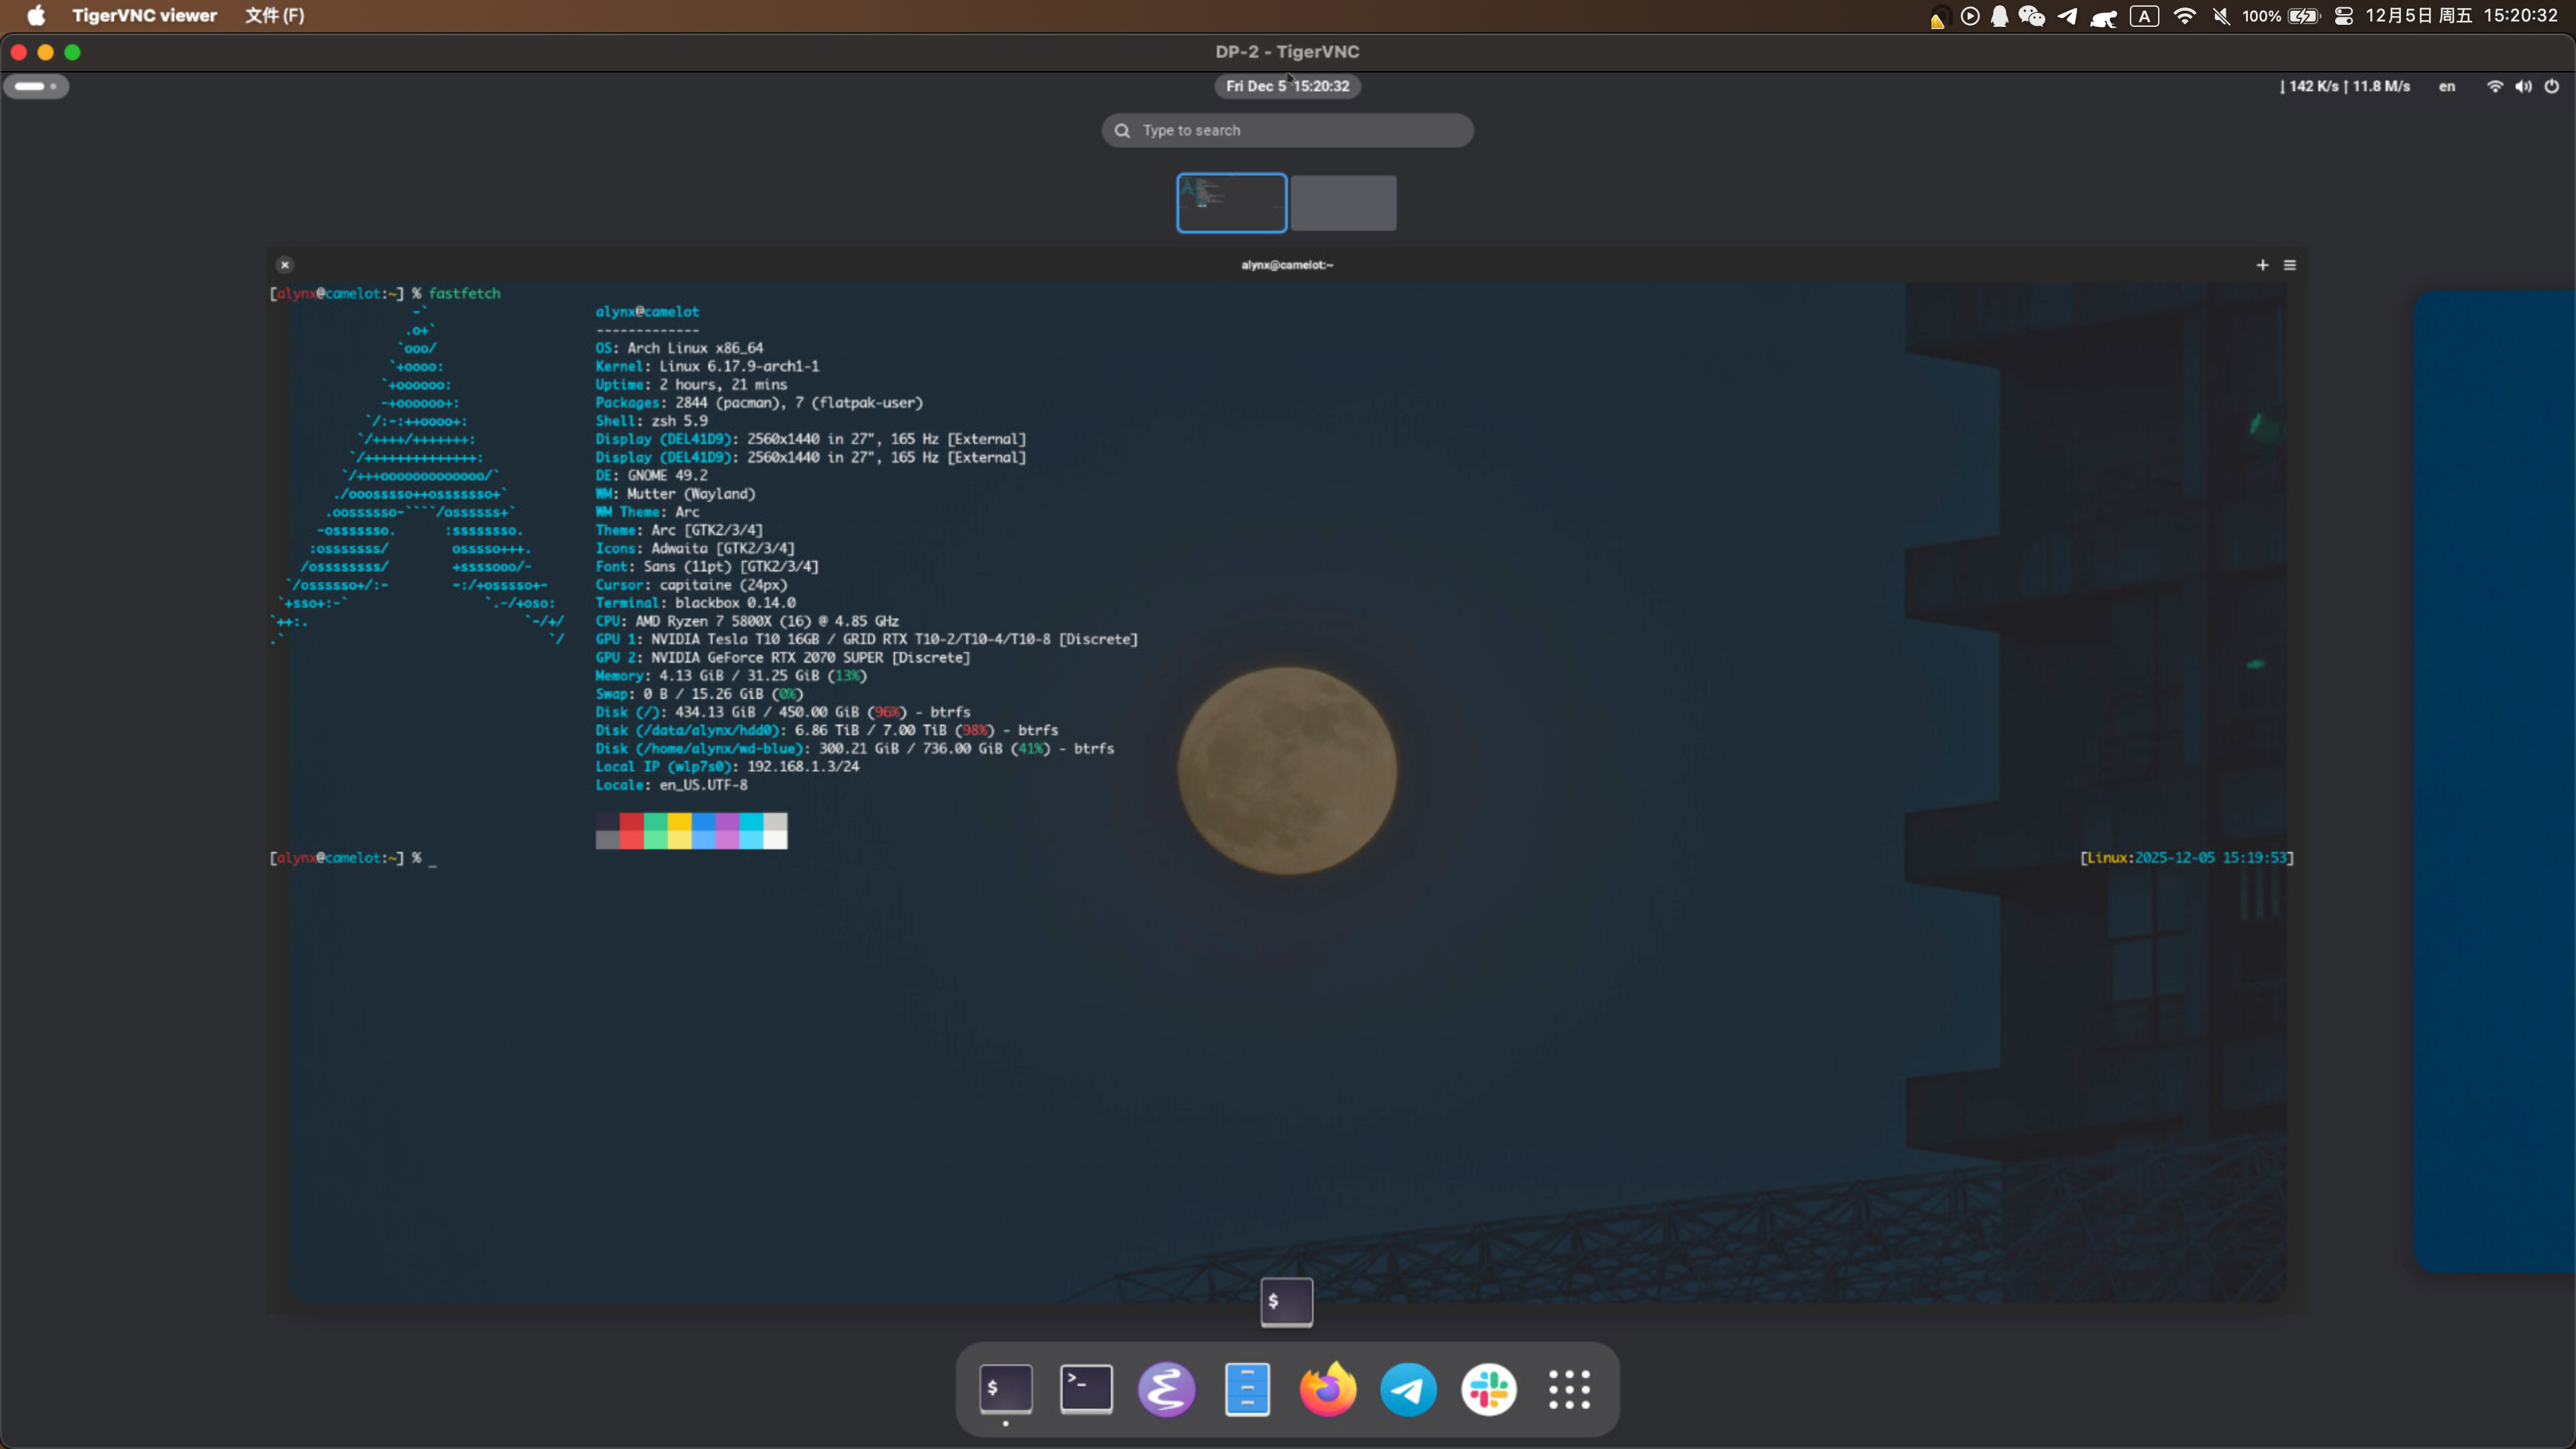This screenshot has height=1449, width=2576.
Task: Open Emacs from the dock
Action: coord(1166,1389)
